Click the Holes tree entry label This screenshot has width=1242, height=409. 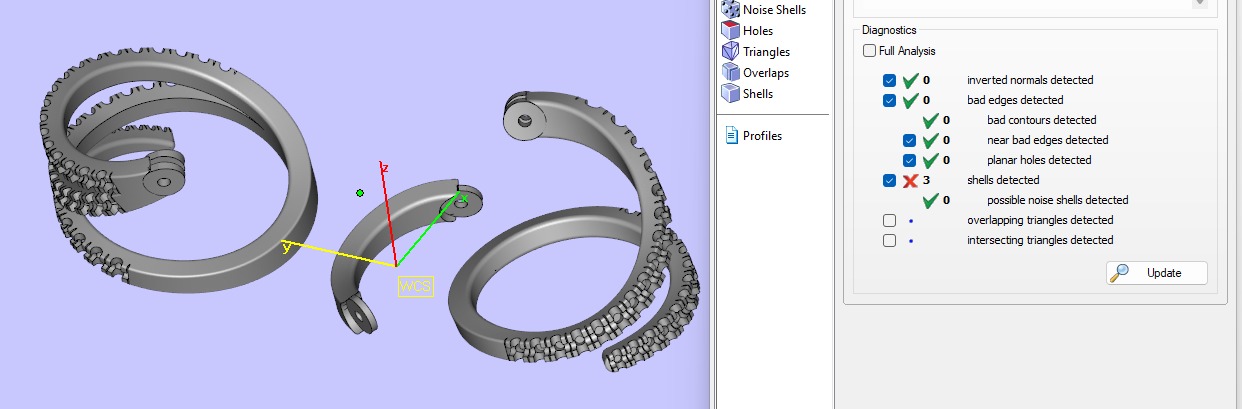[x=758, y=31]
